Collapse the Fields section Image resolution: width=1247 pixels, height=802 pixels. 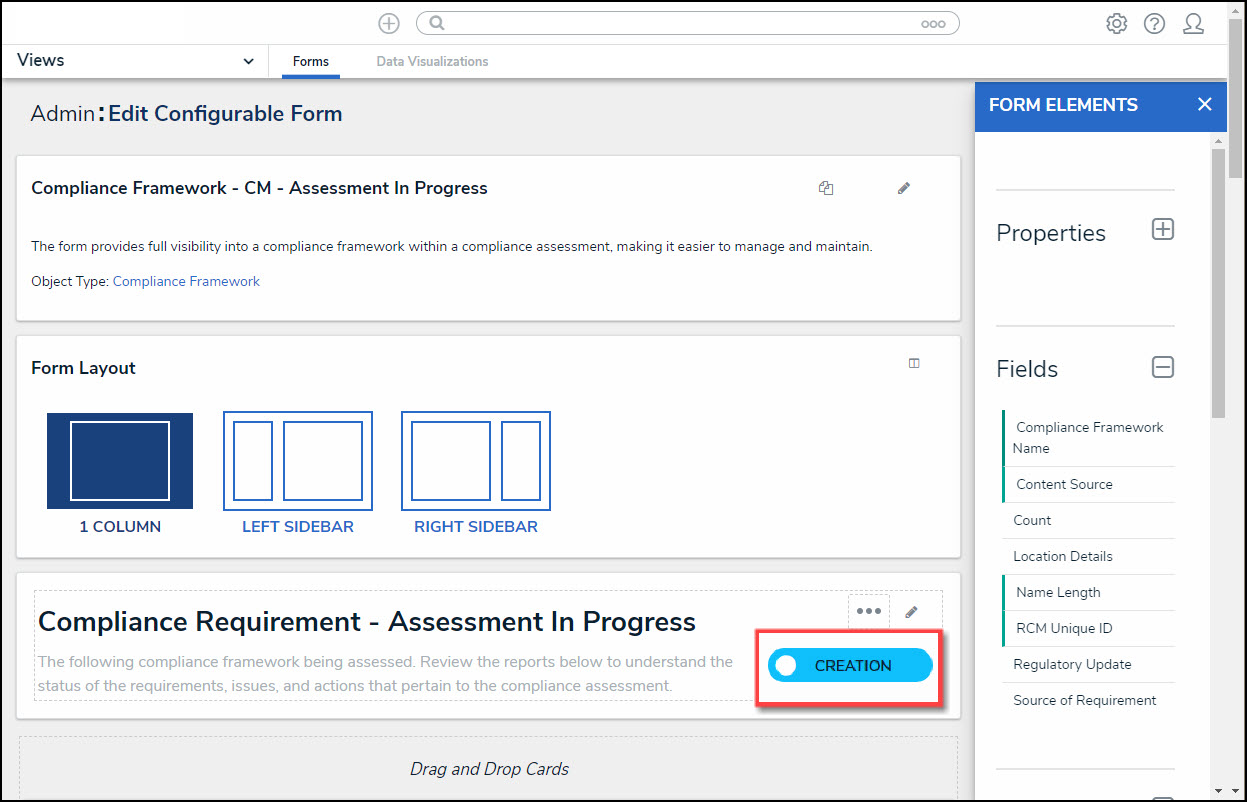tap(1162, 367)
